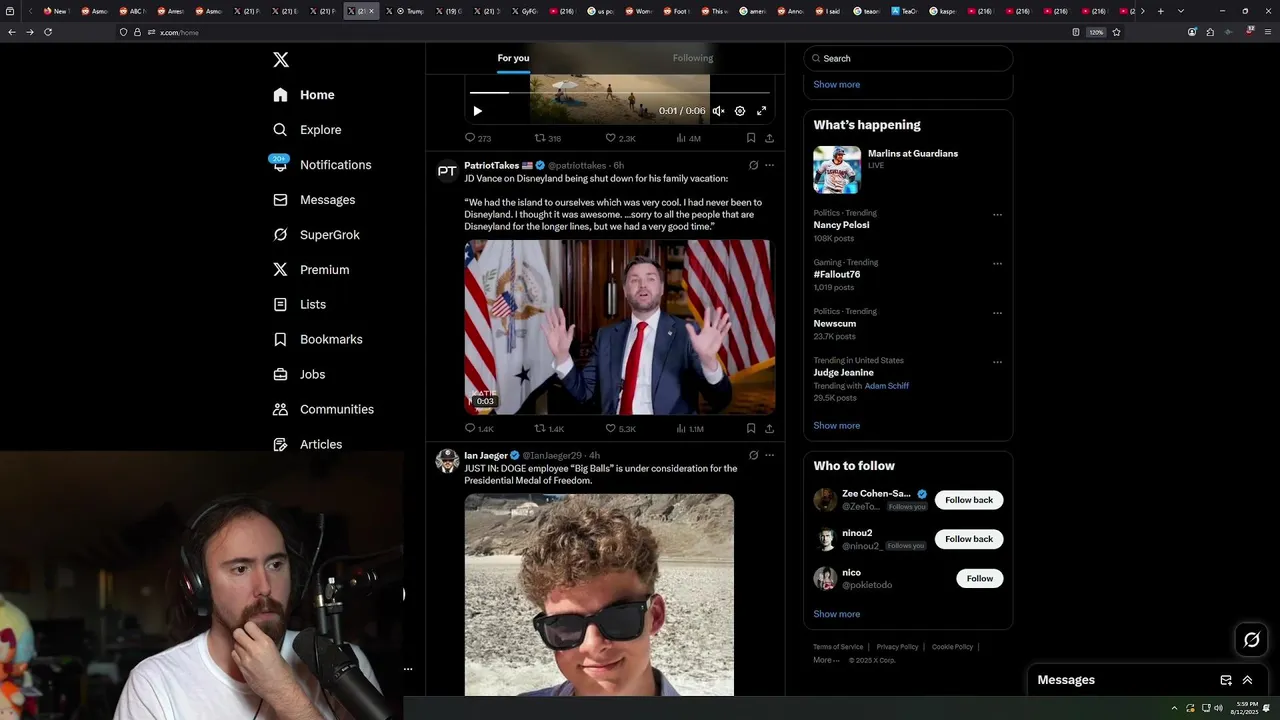Open the Nancy Pelosi trending topic
The height and width of the screenshot is (720, 1280).
click(x=841, y=225)
